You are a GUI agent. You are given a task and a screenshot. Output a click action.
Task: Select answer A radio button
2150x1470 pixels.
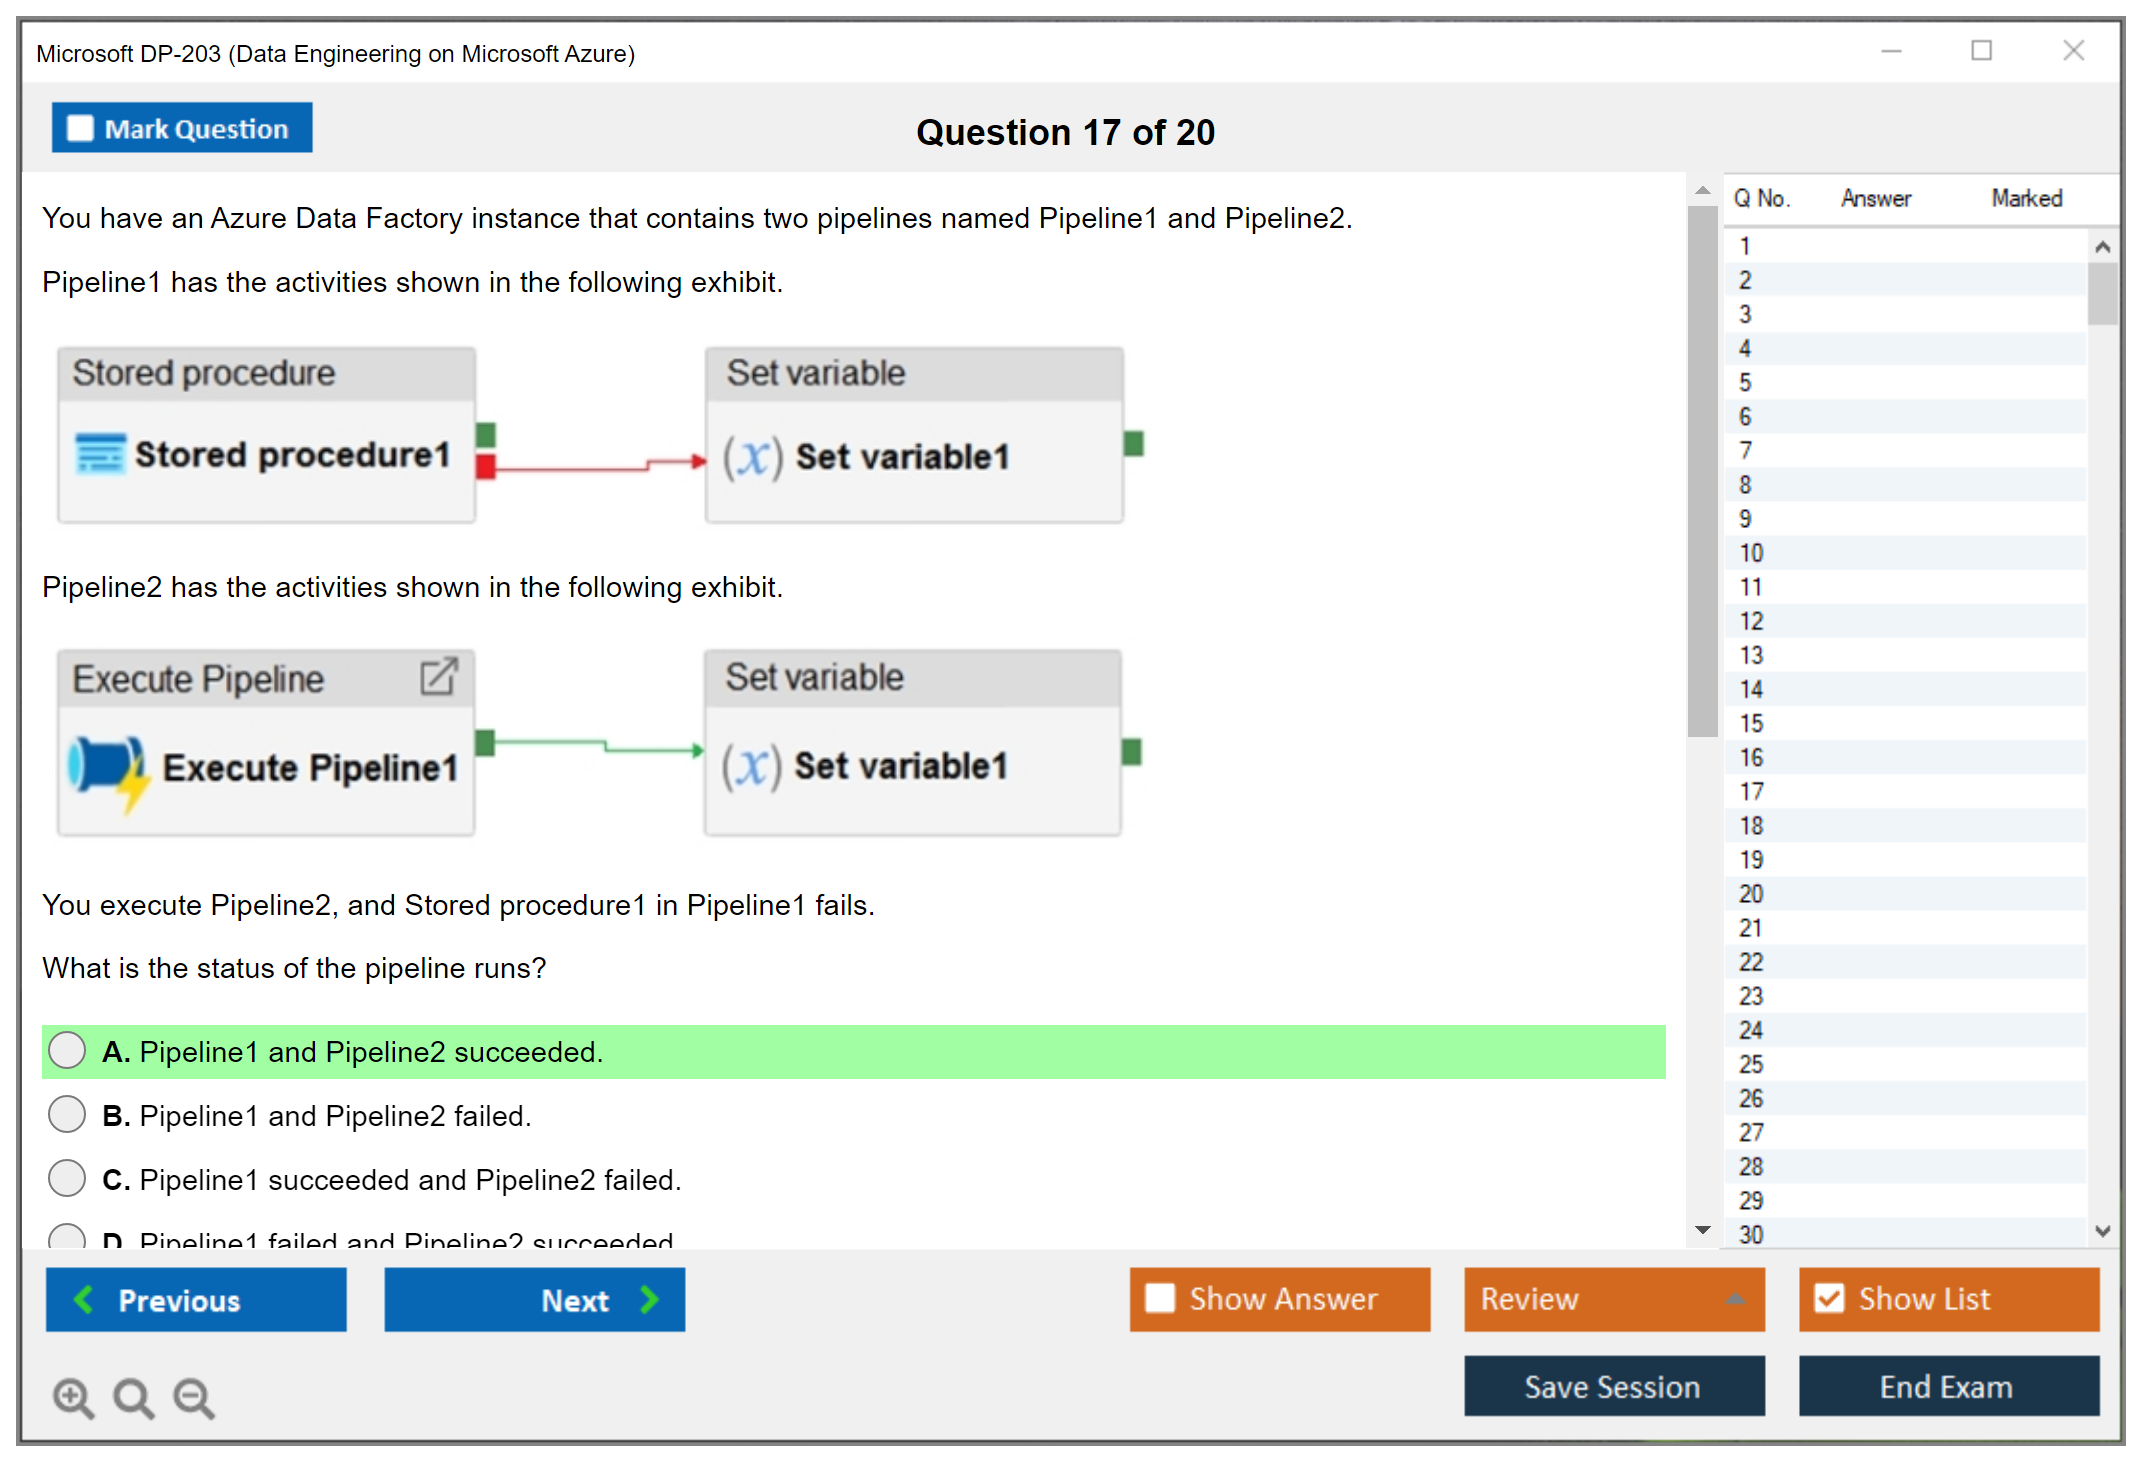67,1050
